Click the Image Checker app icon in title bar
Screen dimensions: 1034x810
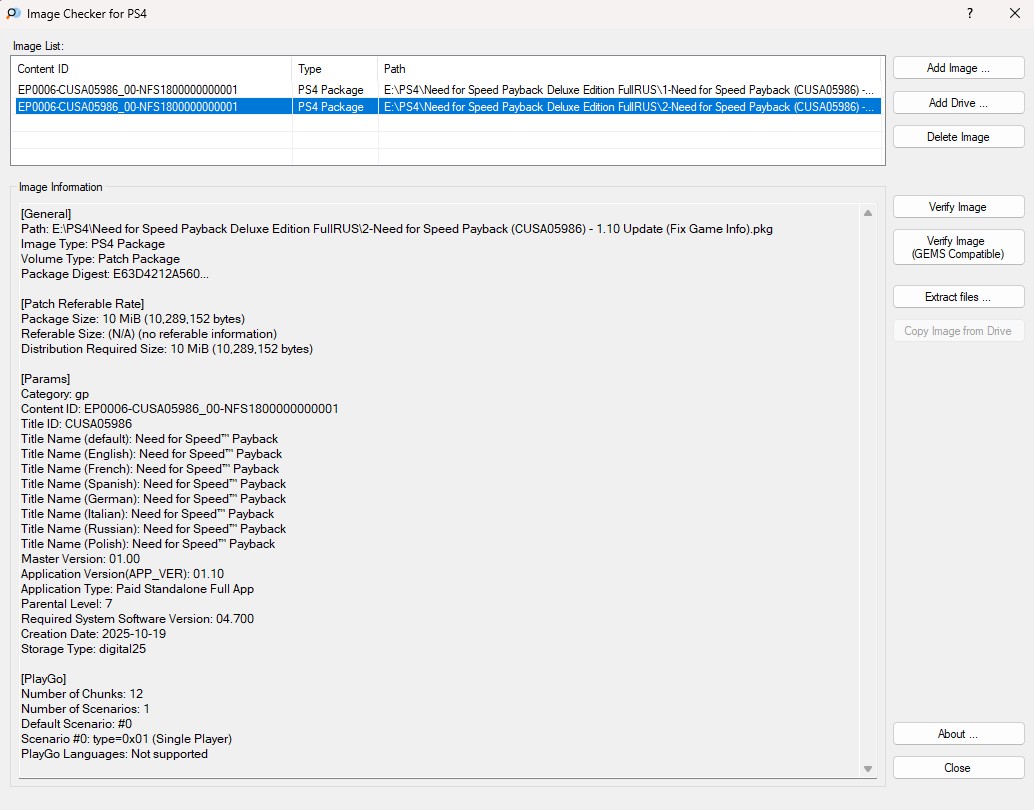(x=14, y=14)
